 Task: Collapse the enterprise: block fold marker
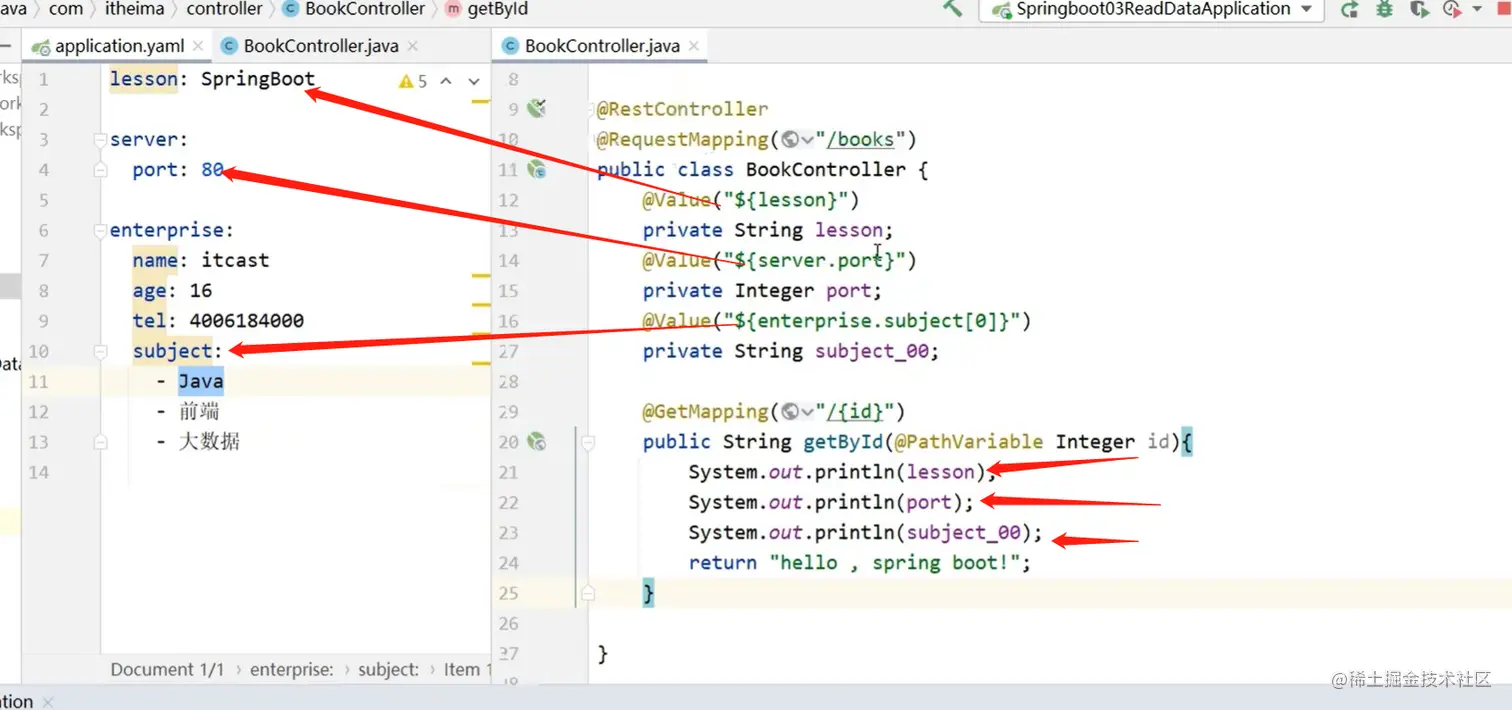(100, 231)
